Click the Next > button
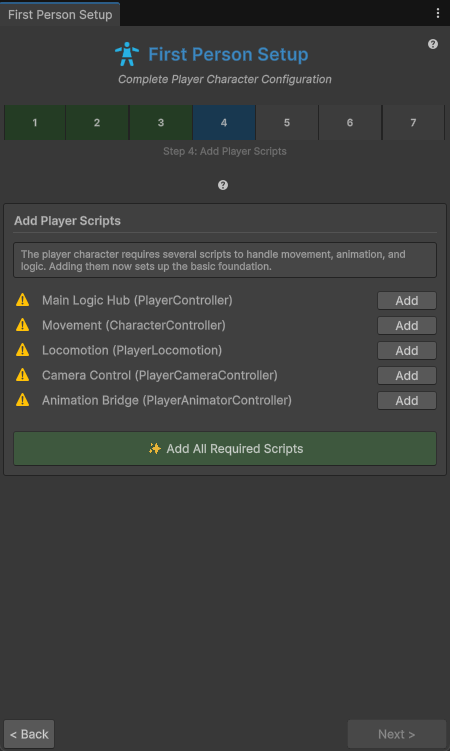Screen dimensions: 450x751 tap(397, 734)
